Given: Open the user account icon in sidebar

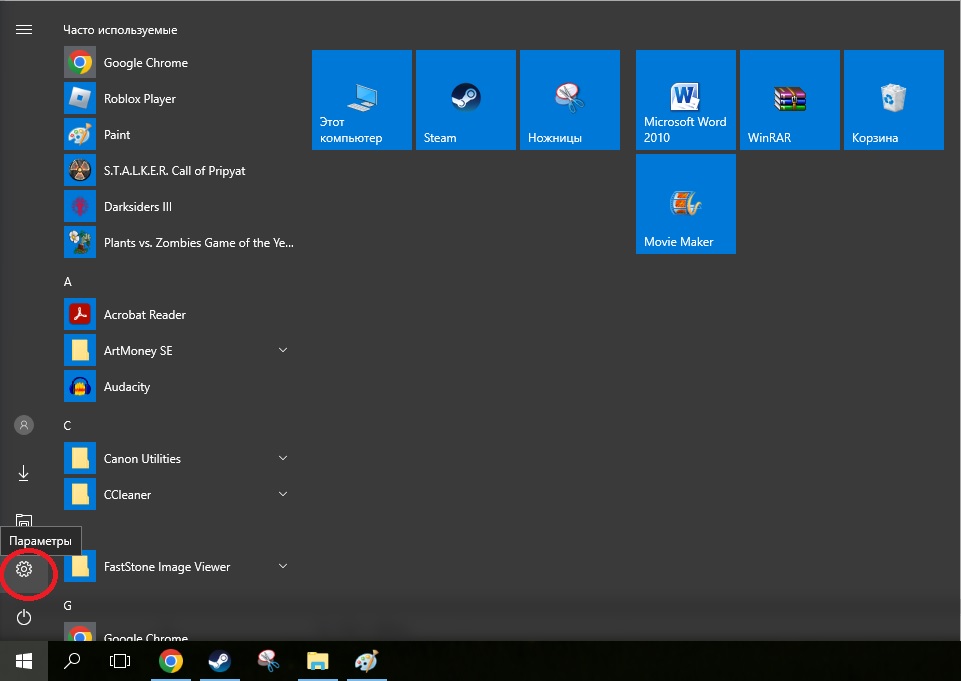Looking at the screenshot, I should (24, 425).
